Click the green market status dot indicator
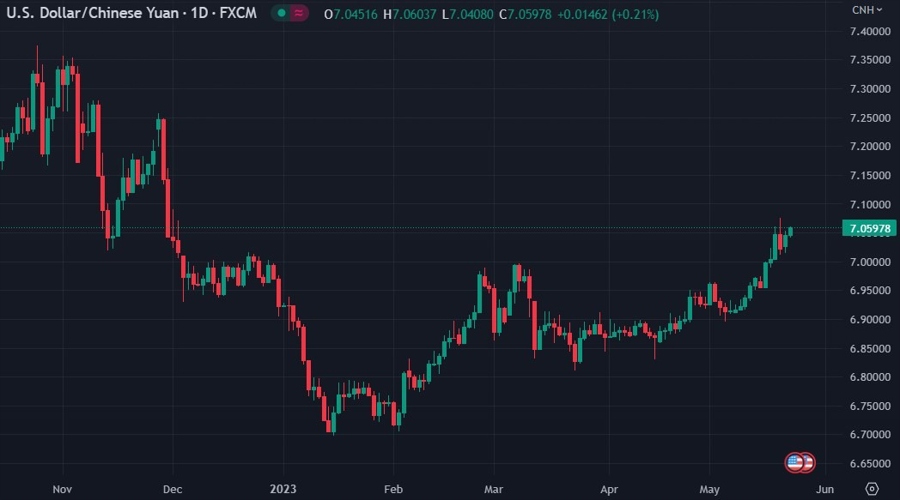The height and width of the screenshot is (500, 900). pos(281,13)
